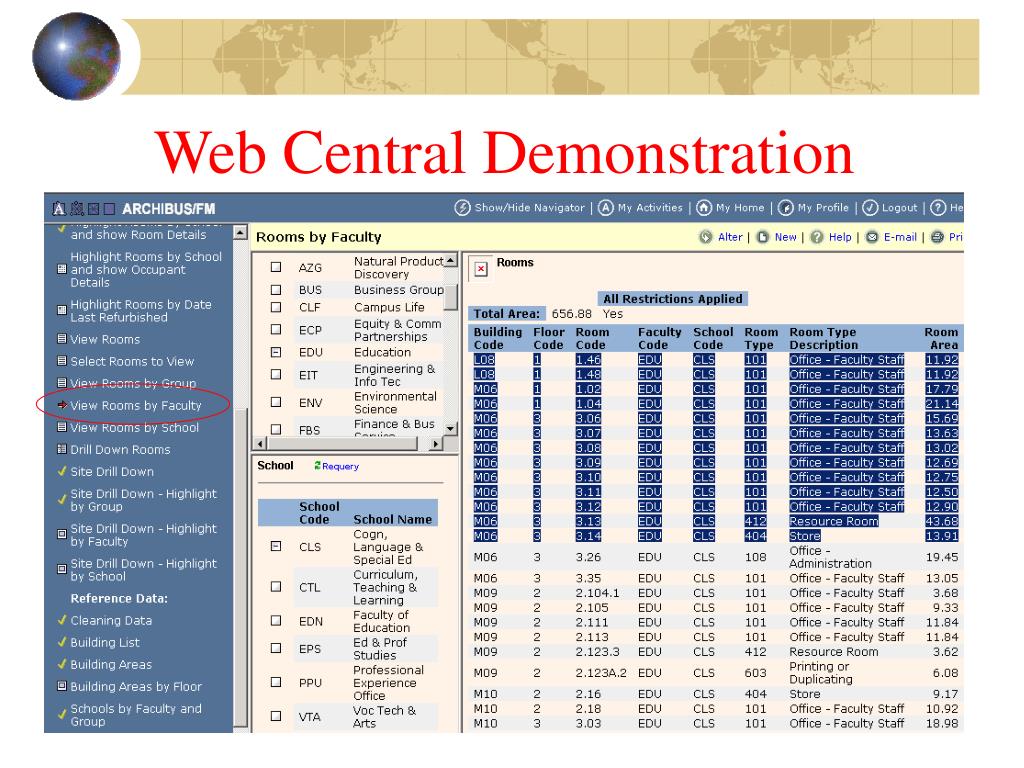The image size is (1024, 768).
Task: Check the CLF Campus Life checkbox
Action: coord(276,307)
